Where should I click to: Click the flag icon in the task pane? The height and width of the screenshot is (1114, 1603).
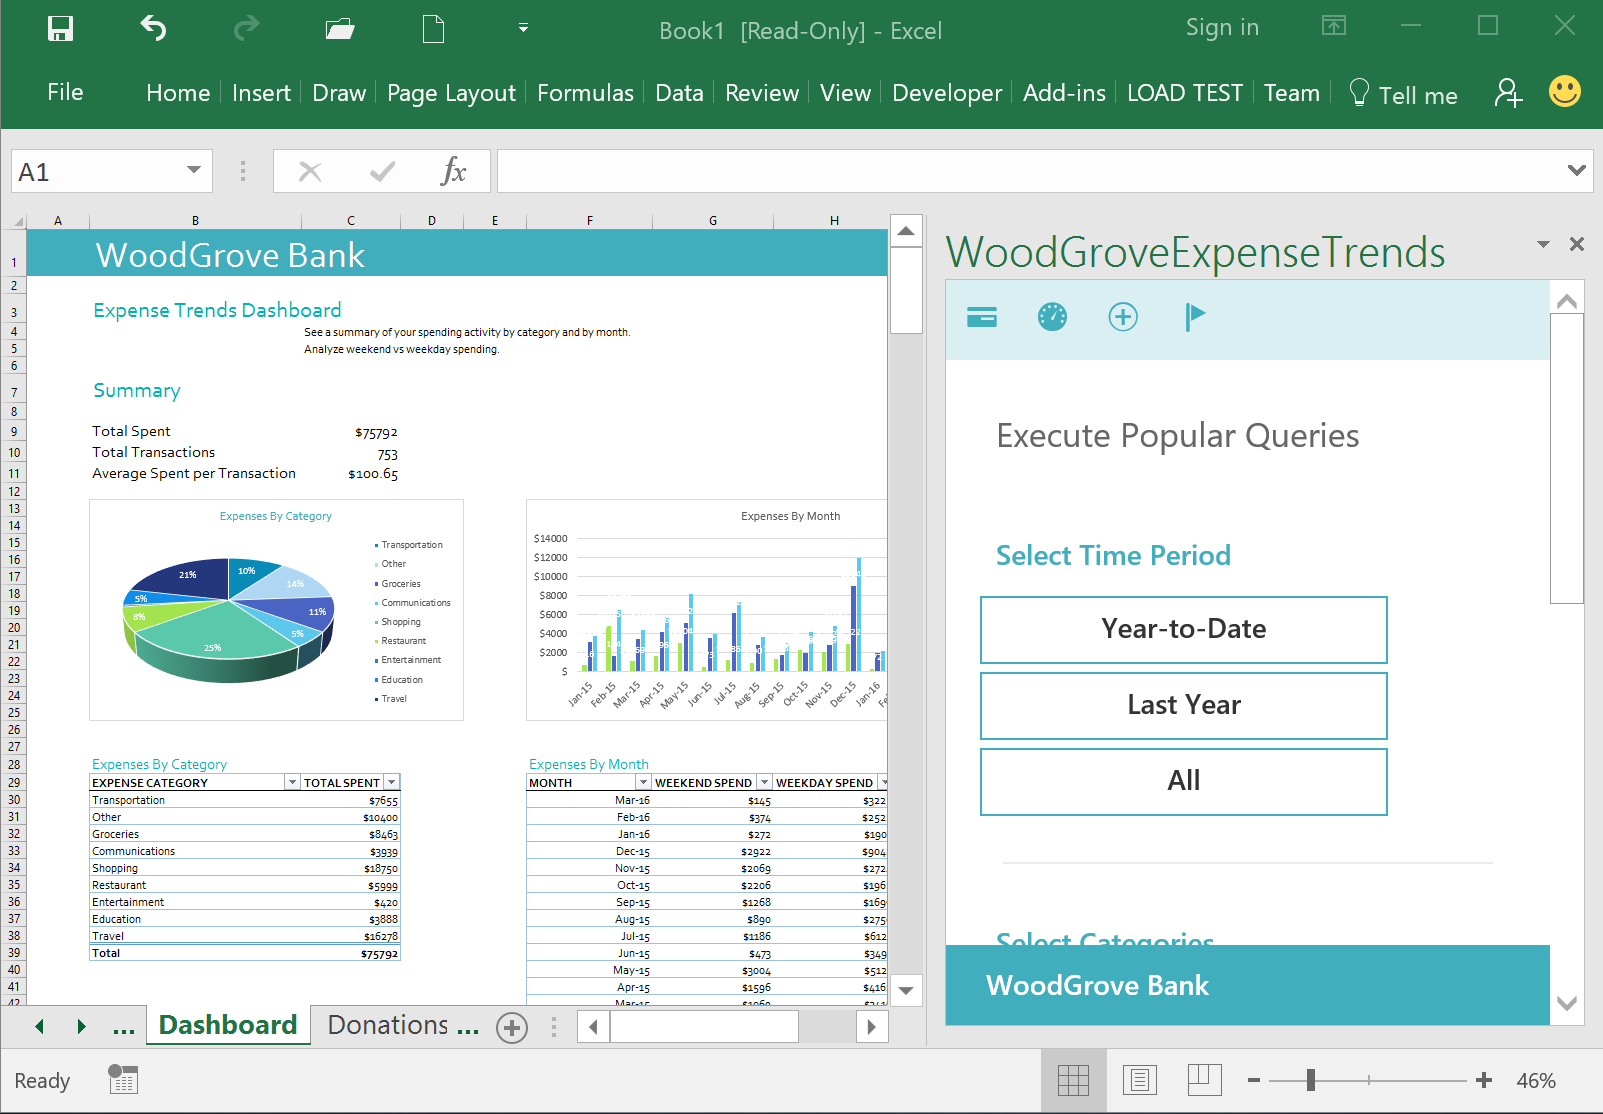point(1194,317)
